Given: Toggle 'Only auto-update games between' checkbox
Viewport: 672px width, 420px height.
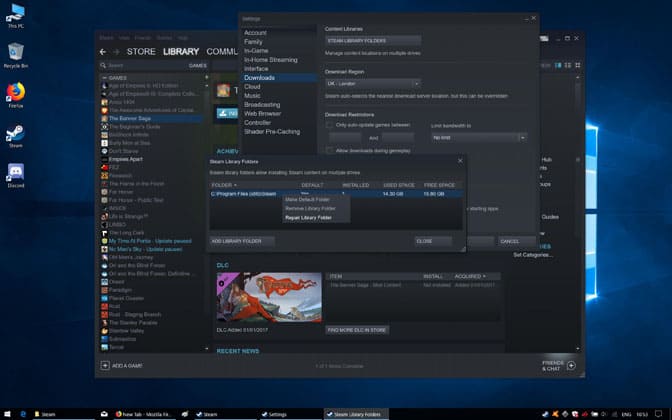Looking at the screenshot, I should click(x=329, y=125).
